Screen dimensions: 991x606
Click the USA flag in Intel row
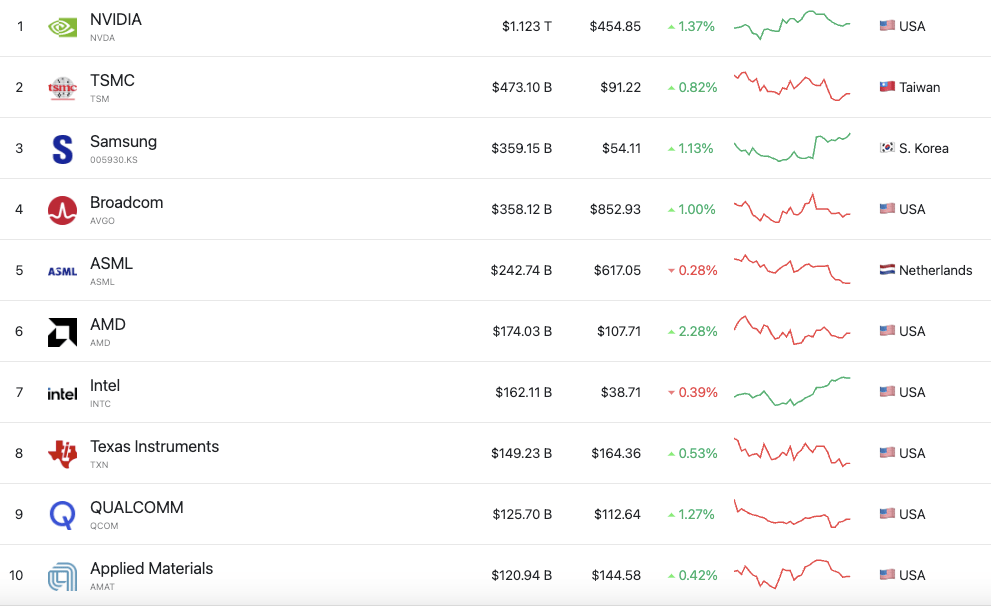tap(887, 392)
